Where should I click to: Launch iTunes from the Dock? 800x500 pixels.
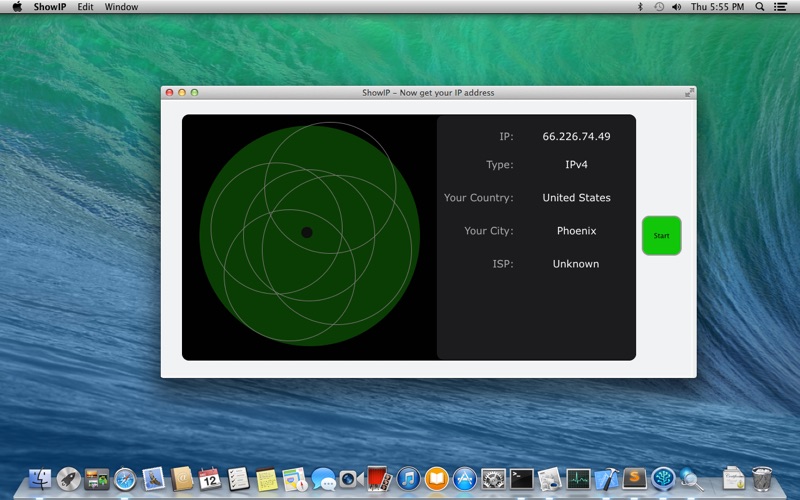pyautogui.click(x=408, y=480)
